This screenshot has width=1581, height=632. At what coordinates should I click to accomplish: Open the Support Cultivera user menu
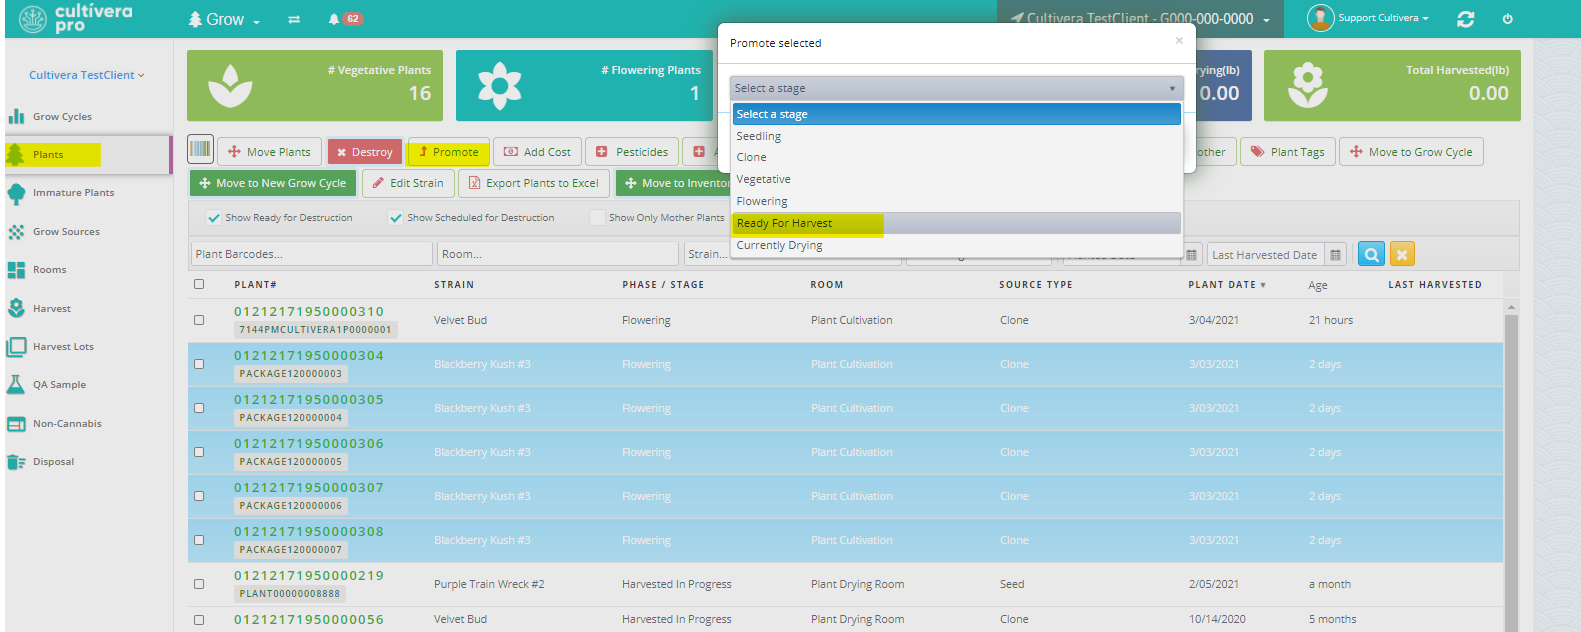[1383, 18]
